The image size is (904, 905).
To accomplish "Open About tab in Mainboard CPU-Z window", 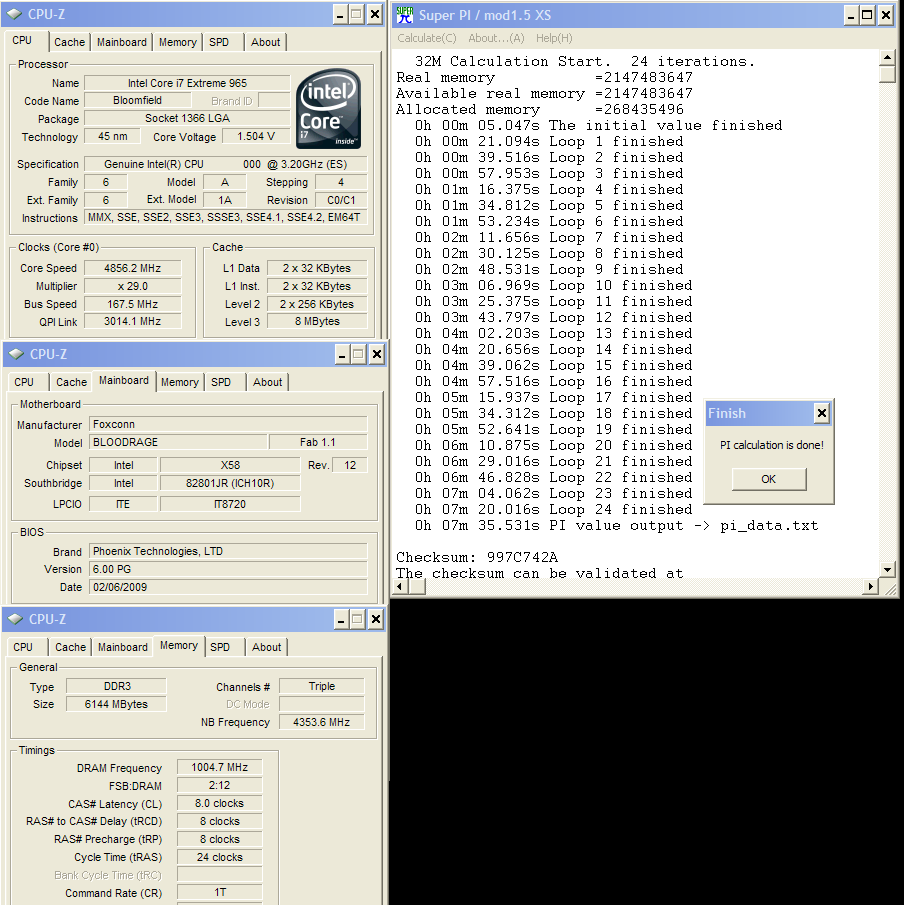I will pyautogui.click(x=267, y=382).
